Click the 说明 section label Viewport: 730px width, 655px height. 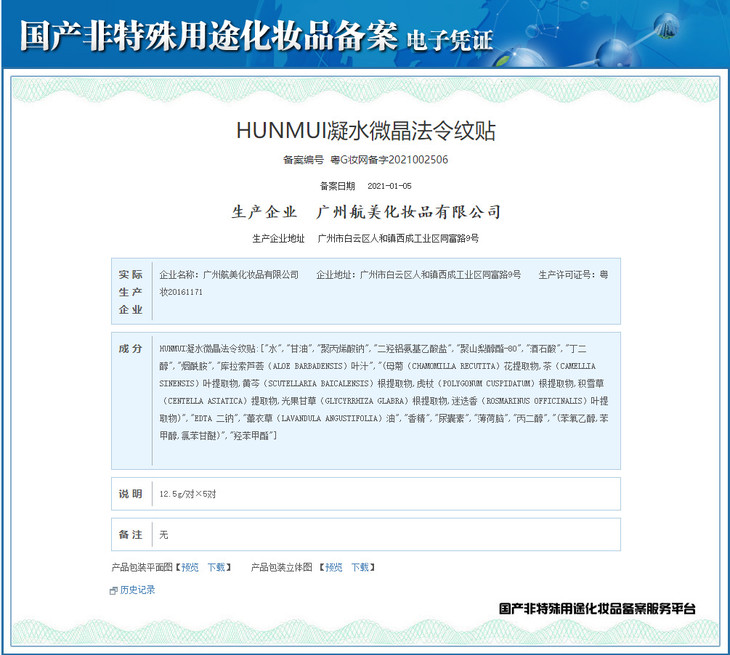pos(130,493)
